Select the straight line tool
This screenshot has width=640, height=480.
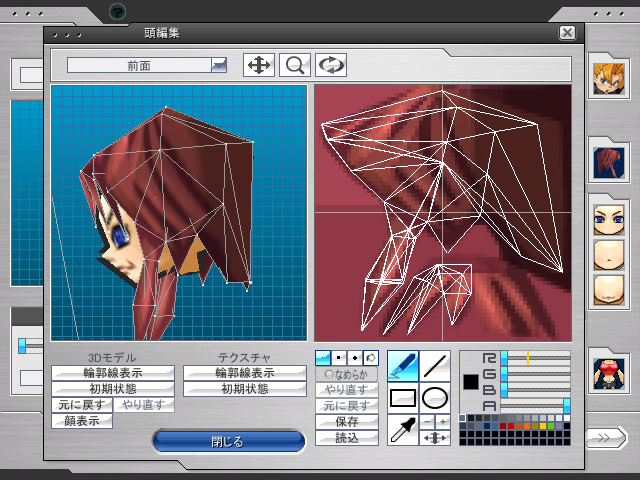pyautogui.click(x=435, y=365)
